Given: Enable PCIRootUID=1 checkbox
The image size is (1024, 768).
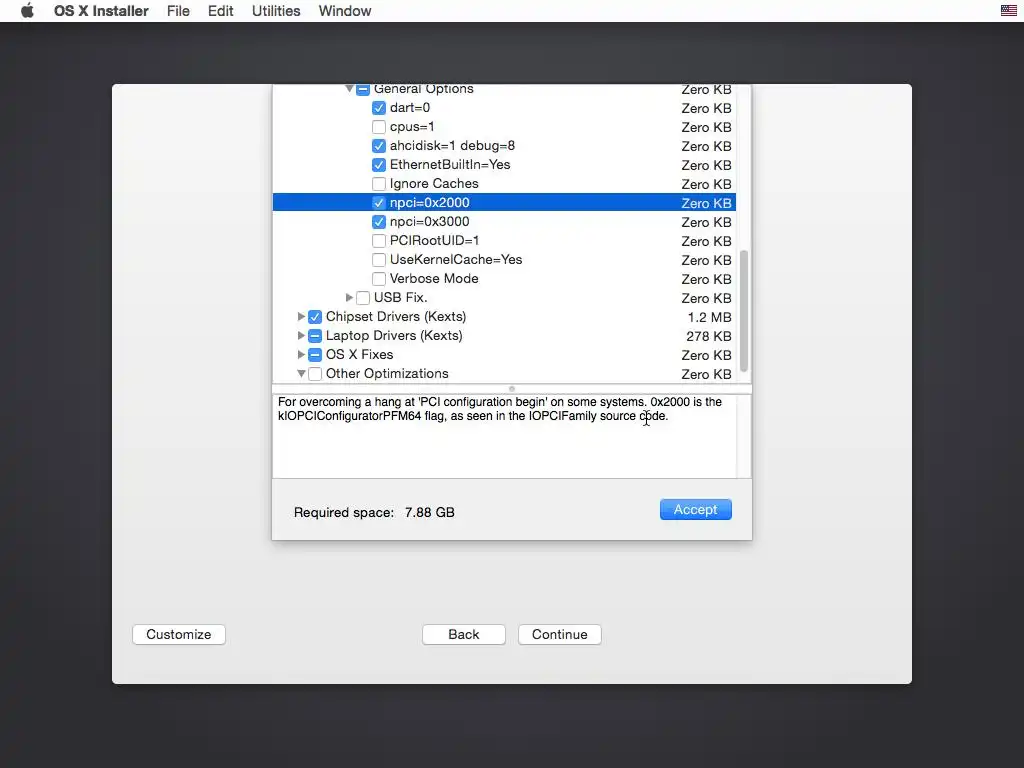Looking at the screenshot, I should coord(379,240).
